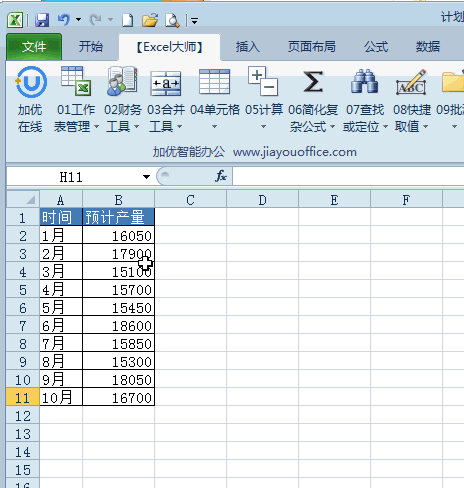Select the 【Excel大师】 tab

click(169, 47)
